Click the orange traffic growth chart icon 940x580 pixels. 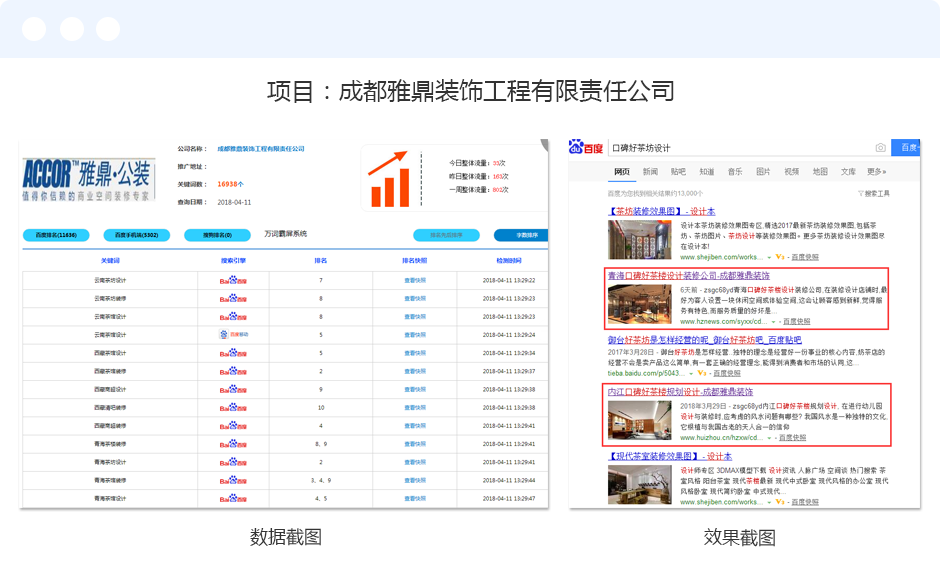[389, 179]
